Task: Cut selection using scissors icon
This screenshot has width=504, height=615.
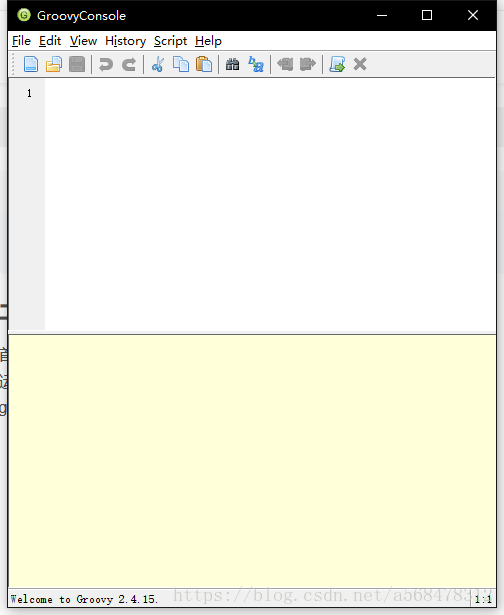Action: tap(158, 64)
